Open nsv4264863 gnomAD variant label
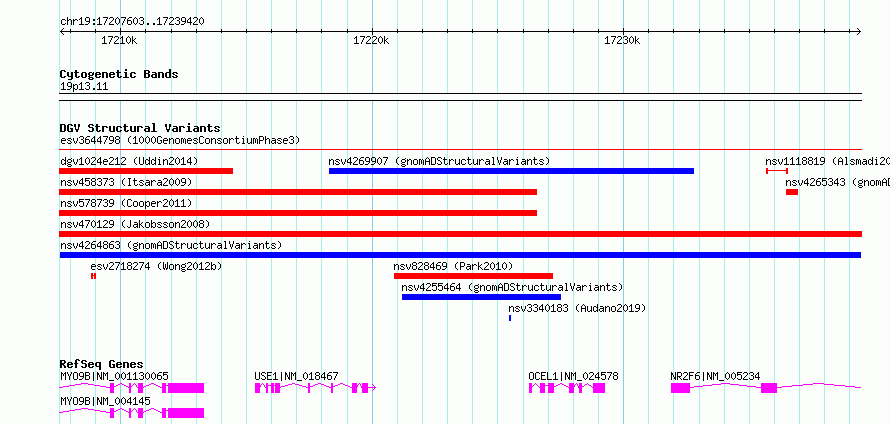The image size is (890, 424). 171,245
